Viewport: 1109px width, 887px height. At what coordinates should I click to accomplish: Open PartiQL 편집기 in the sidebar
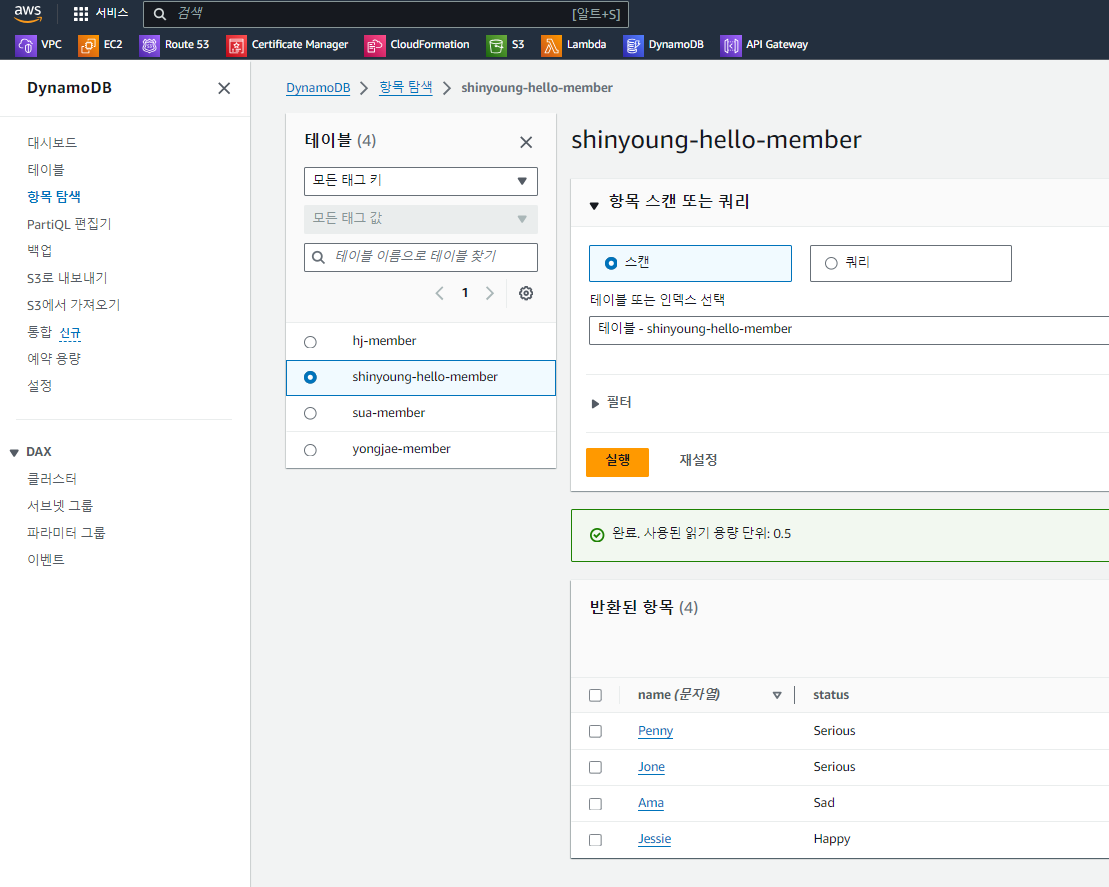[69, 224]
